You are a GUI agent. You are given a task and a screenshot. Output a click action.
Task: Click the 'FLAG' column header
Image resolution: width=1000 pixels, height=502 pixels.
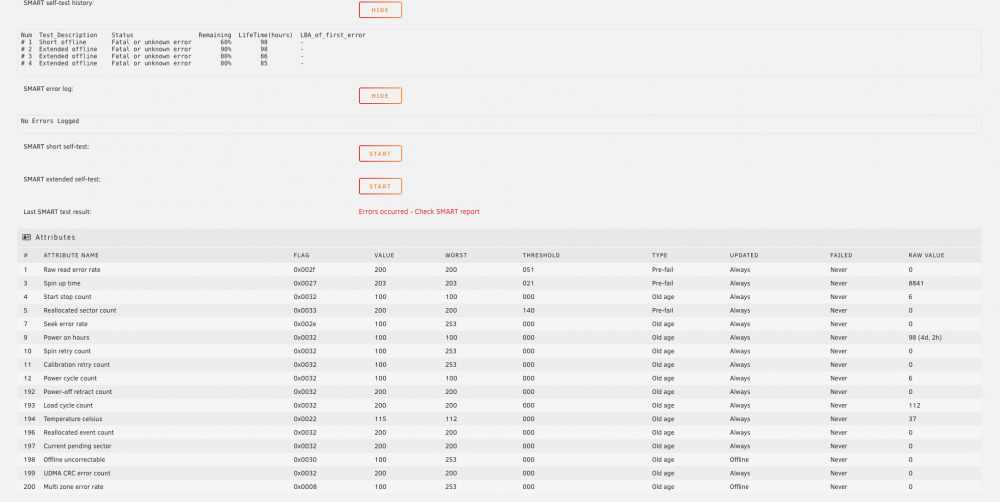(x=301, y=255)
